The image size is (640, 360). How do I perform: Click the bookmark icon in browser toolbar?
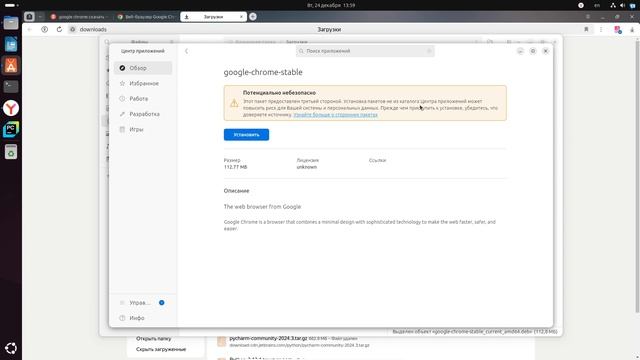(586, 29)
